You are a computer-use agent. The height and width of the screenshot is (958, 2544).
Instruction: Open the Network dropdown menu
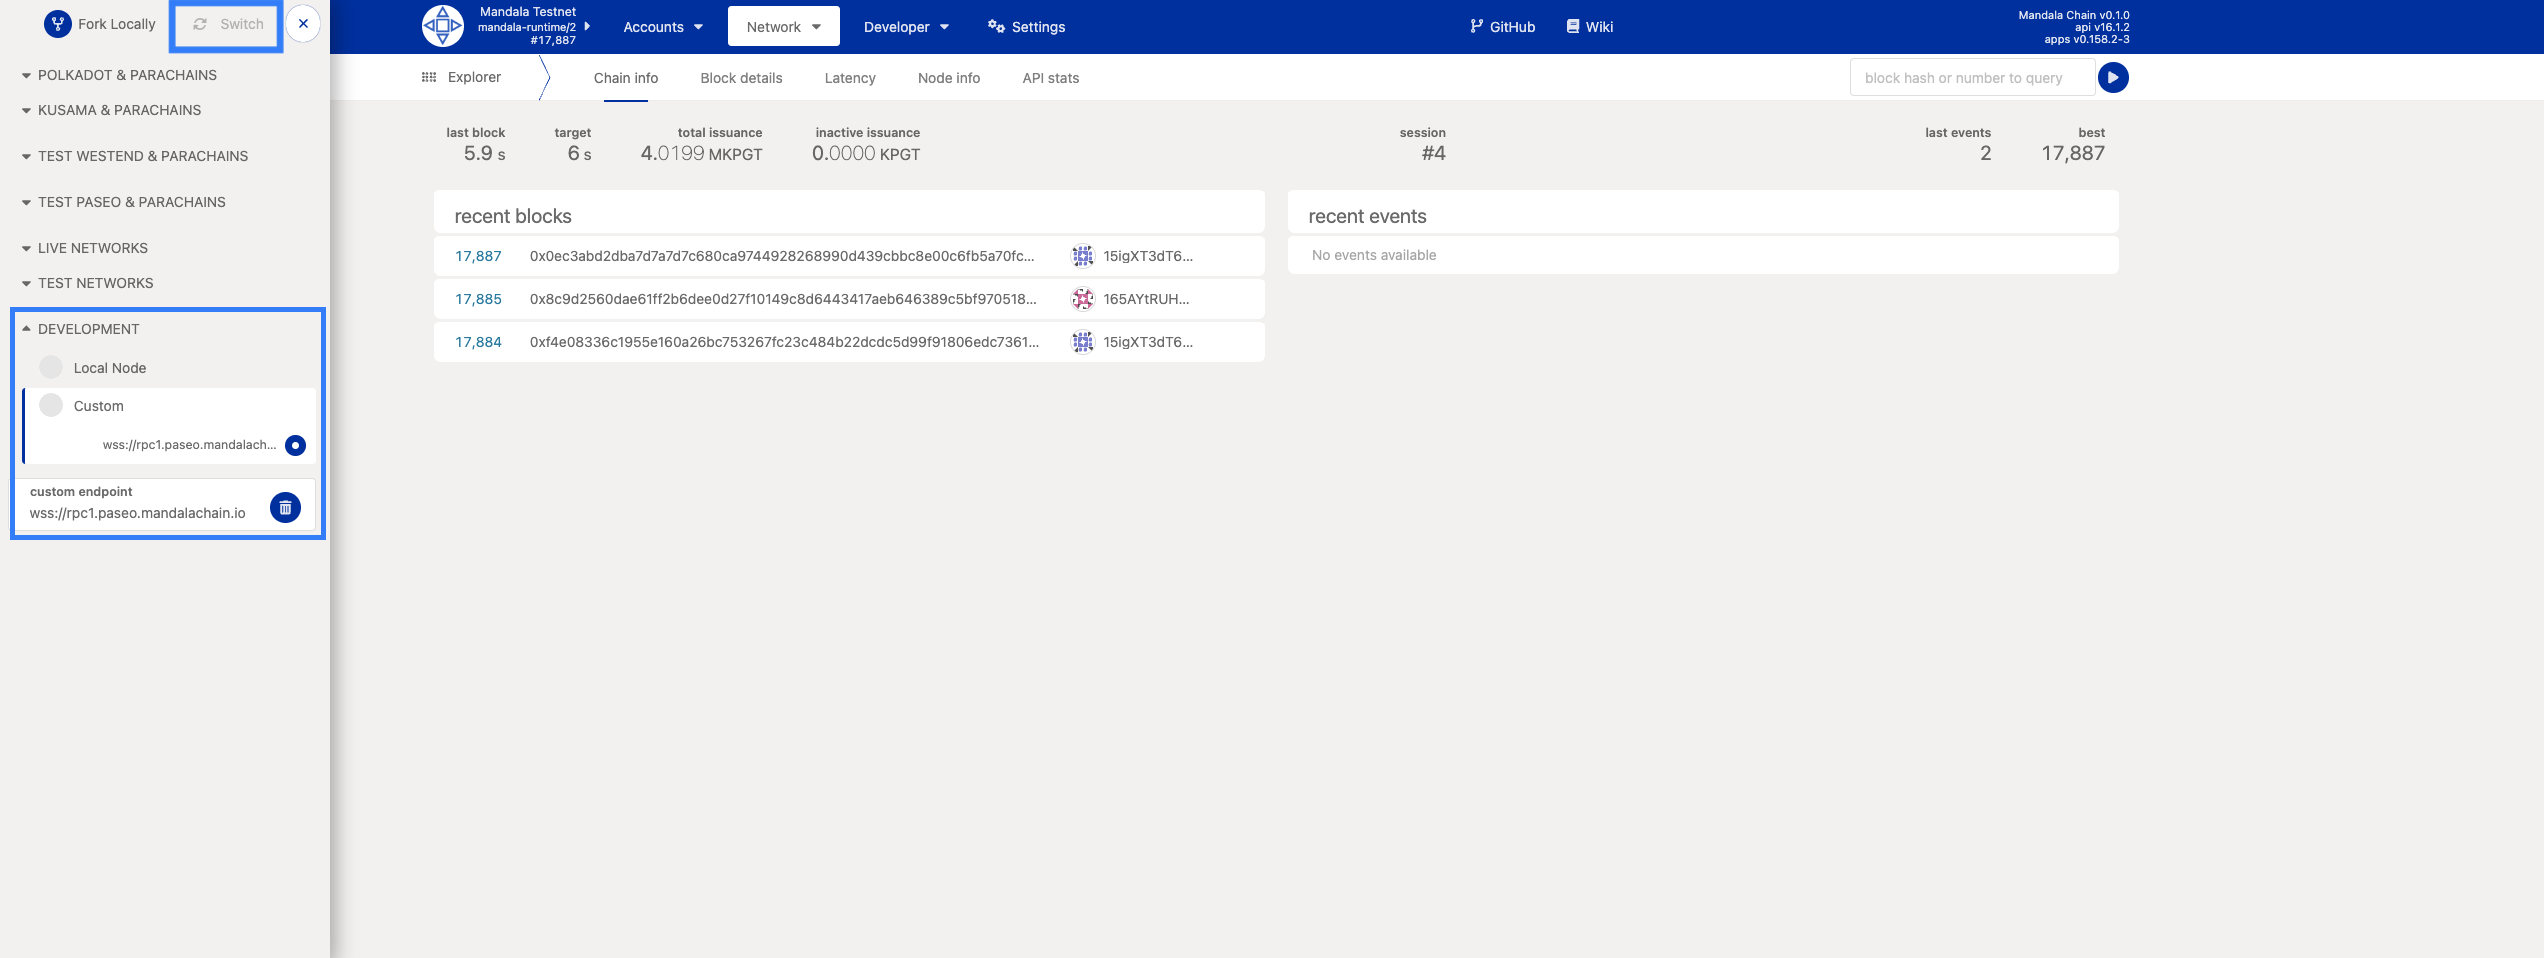click(x=784, y=27)
